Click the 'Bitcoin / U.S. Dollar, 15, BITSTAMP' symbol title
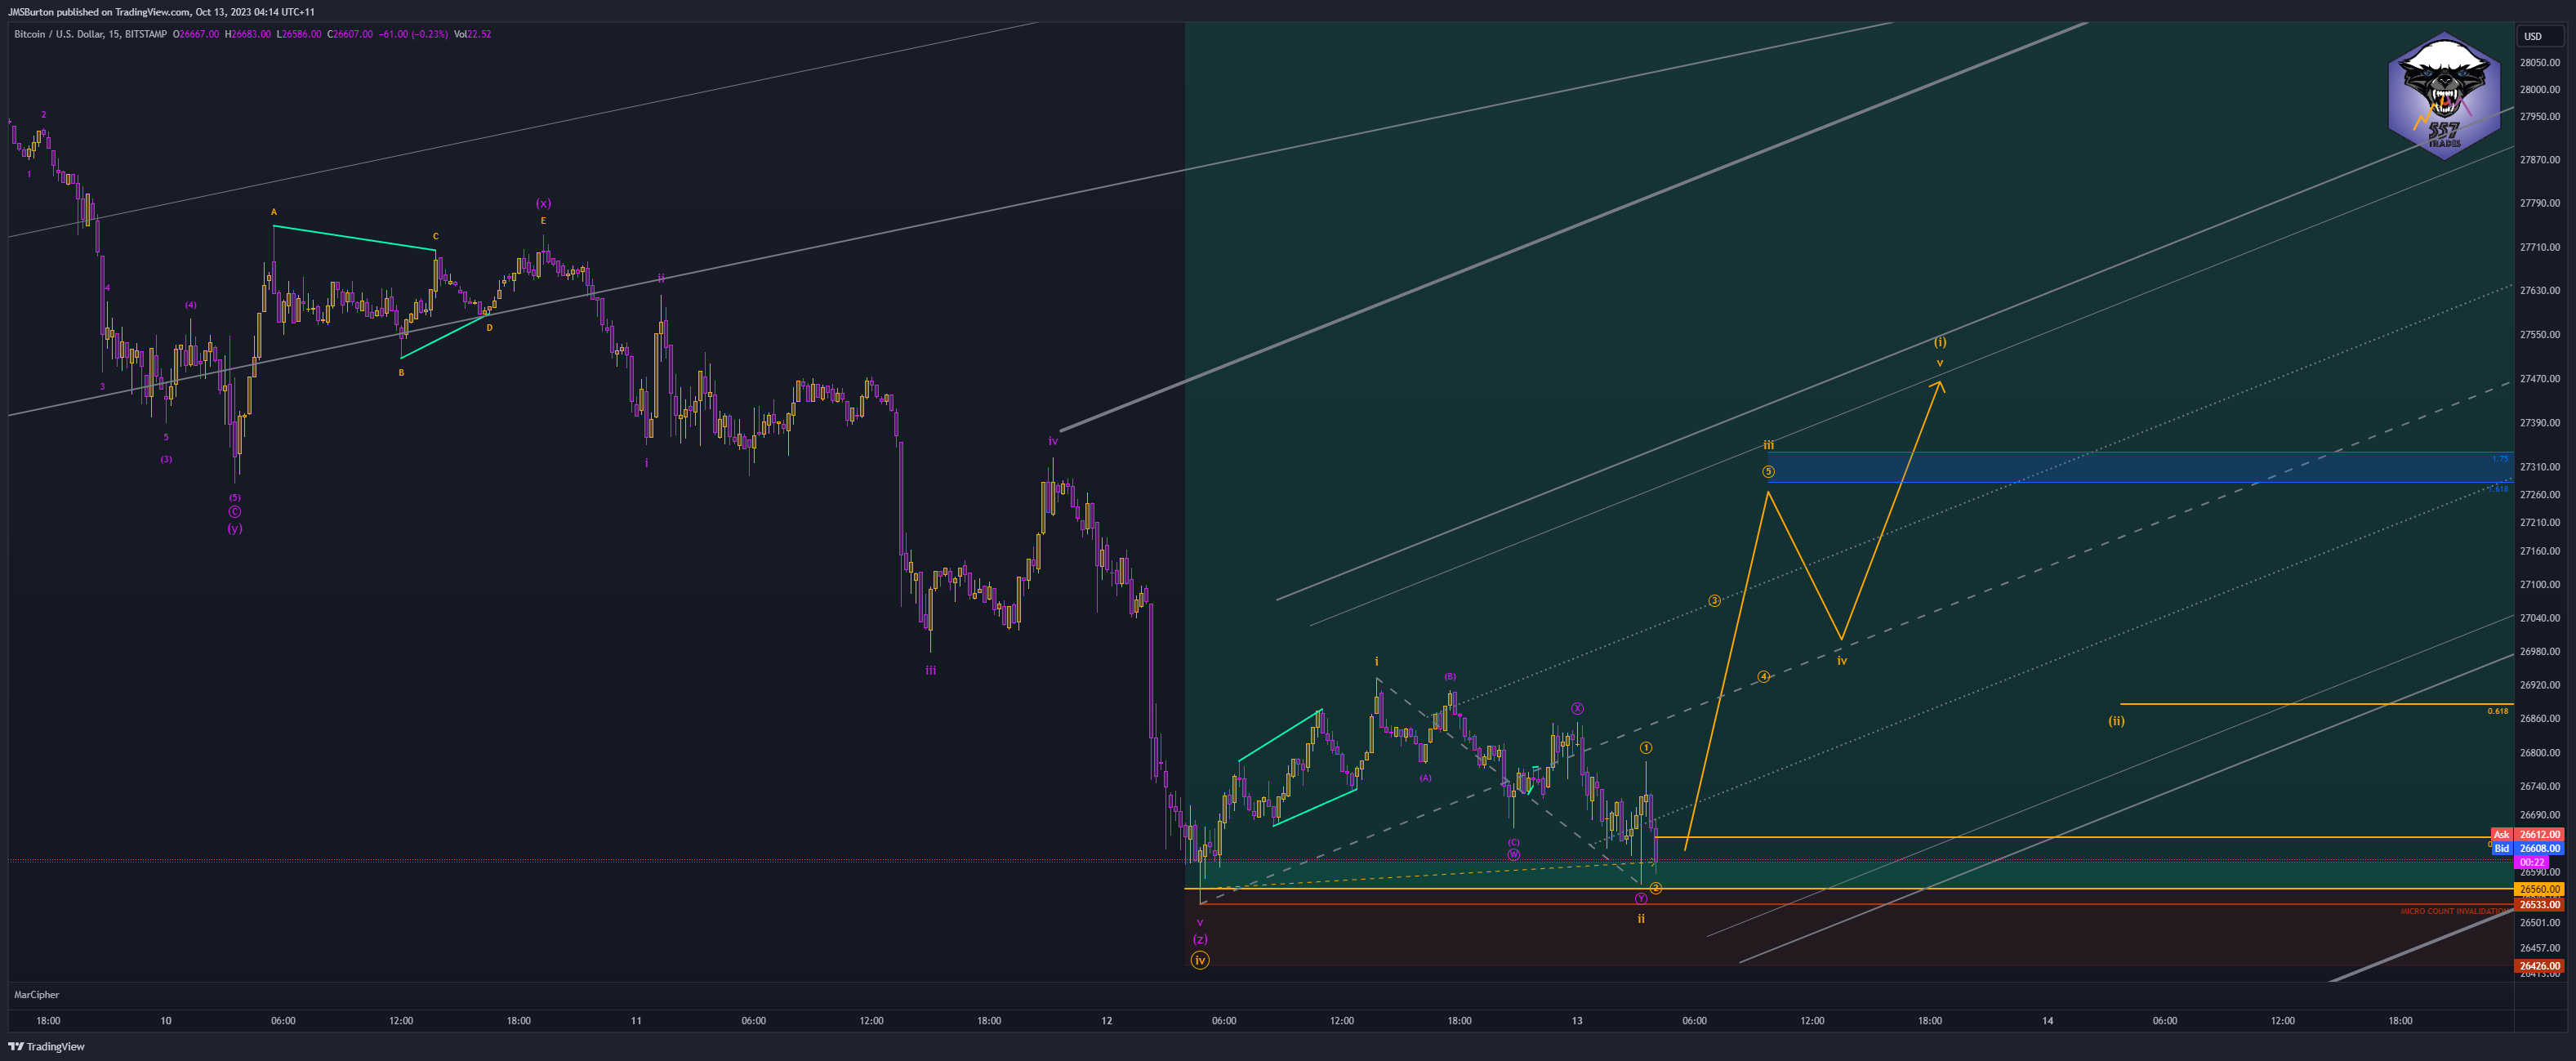This screenshot has height=1061, width=2576. click(90, 34)
